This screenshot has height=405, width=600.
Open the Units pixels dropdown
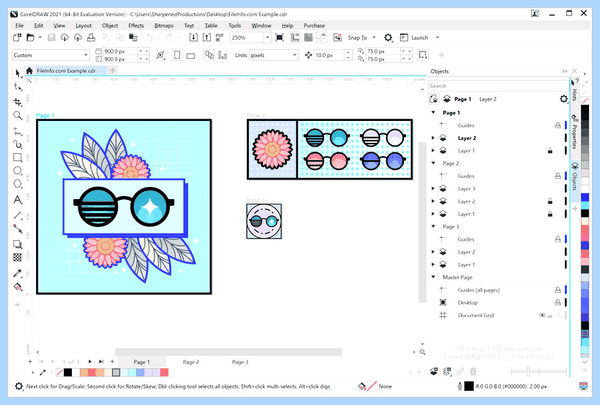click(294, 55)
